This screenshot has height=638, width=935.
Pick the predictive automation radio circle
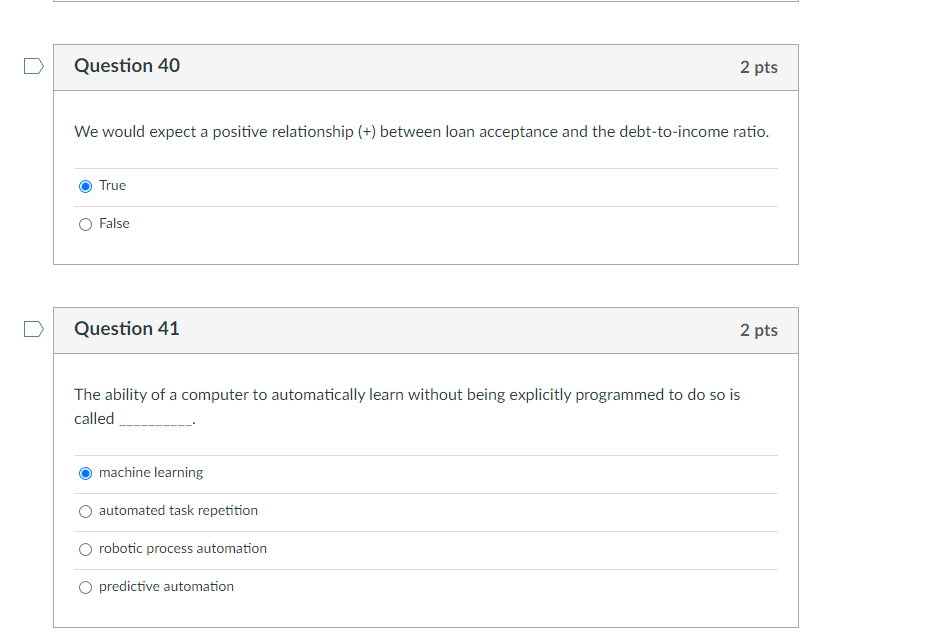coord(85,587)
